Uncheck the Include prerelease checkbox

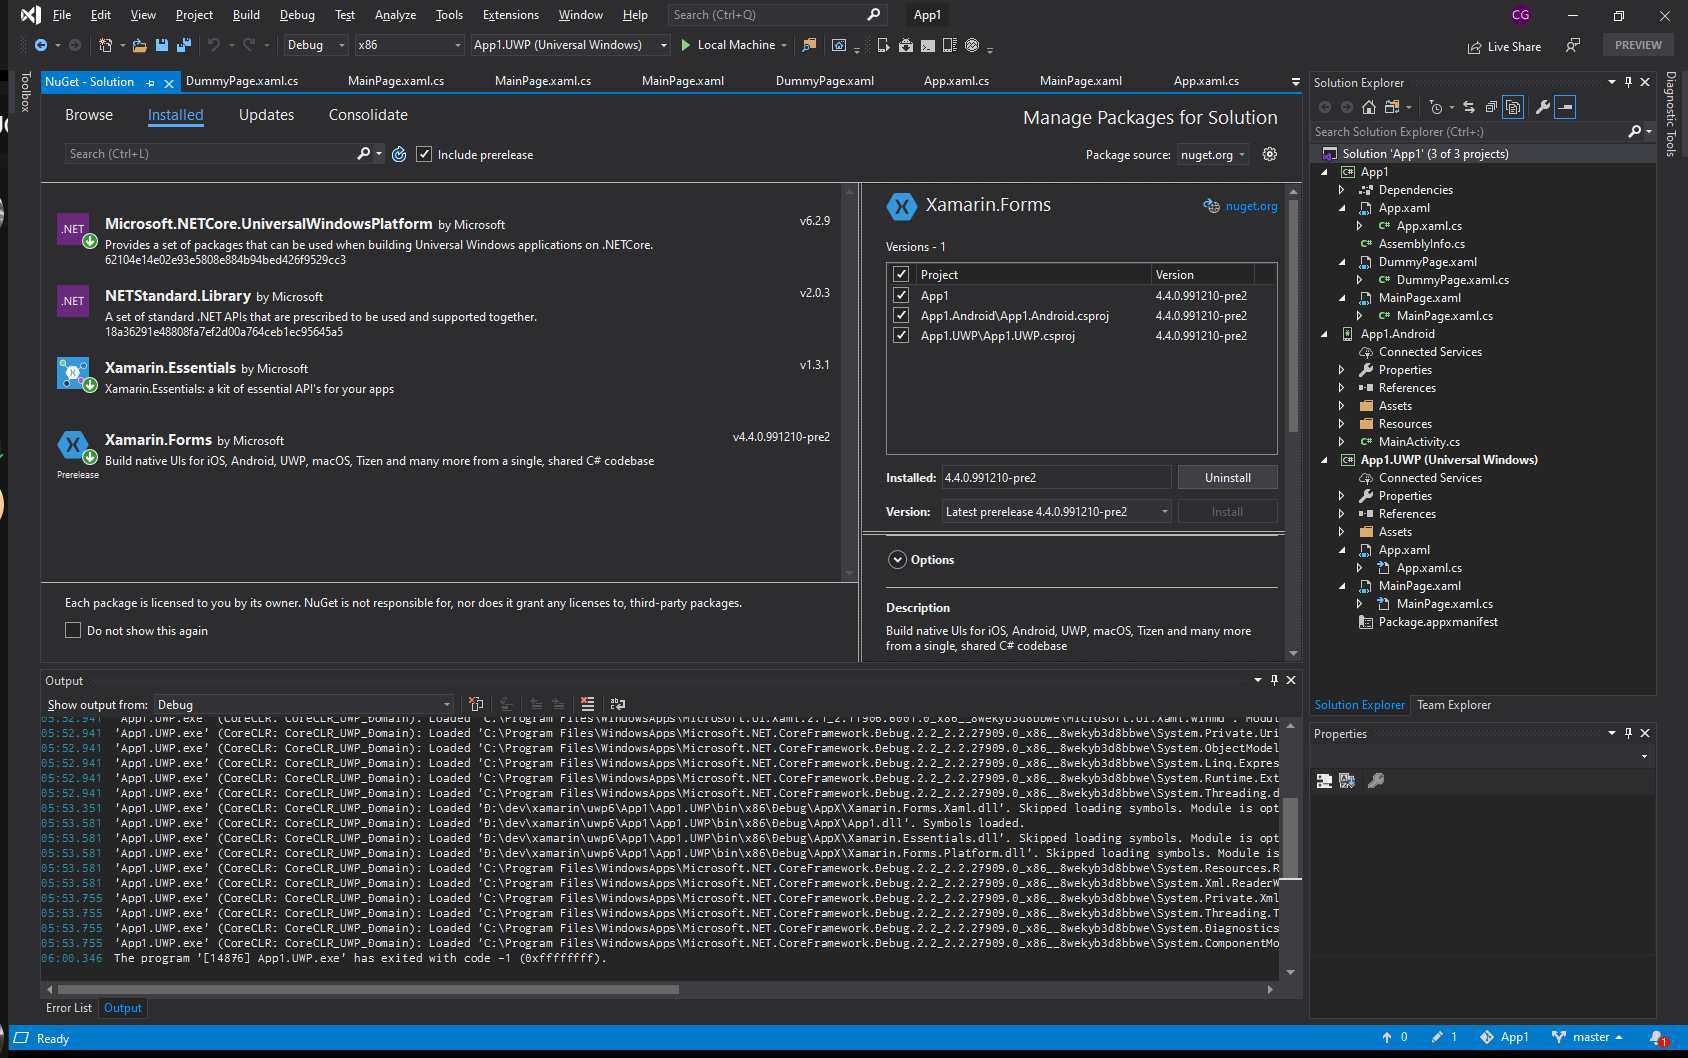click(x=424, y=154)
